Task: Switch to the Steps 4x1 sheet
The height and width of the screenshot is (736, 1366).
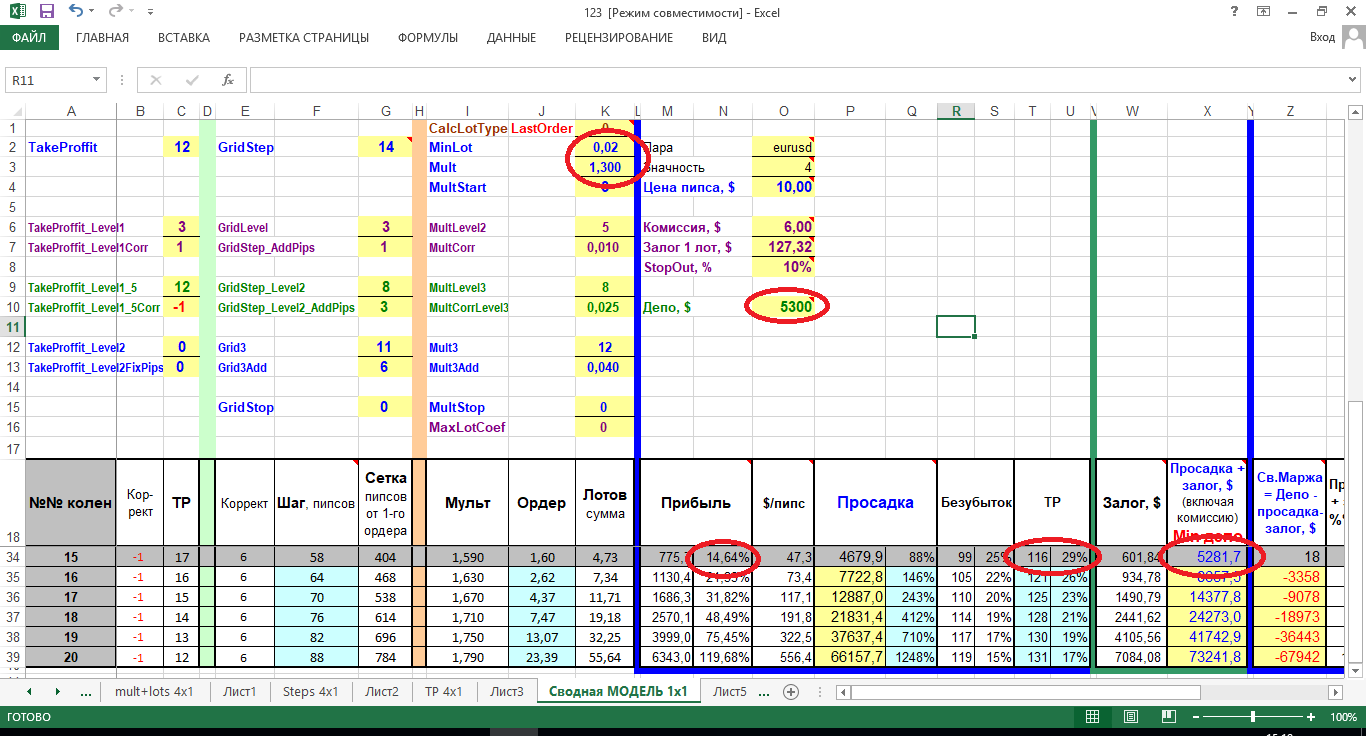Action: (312, 691)
